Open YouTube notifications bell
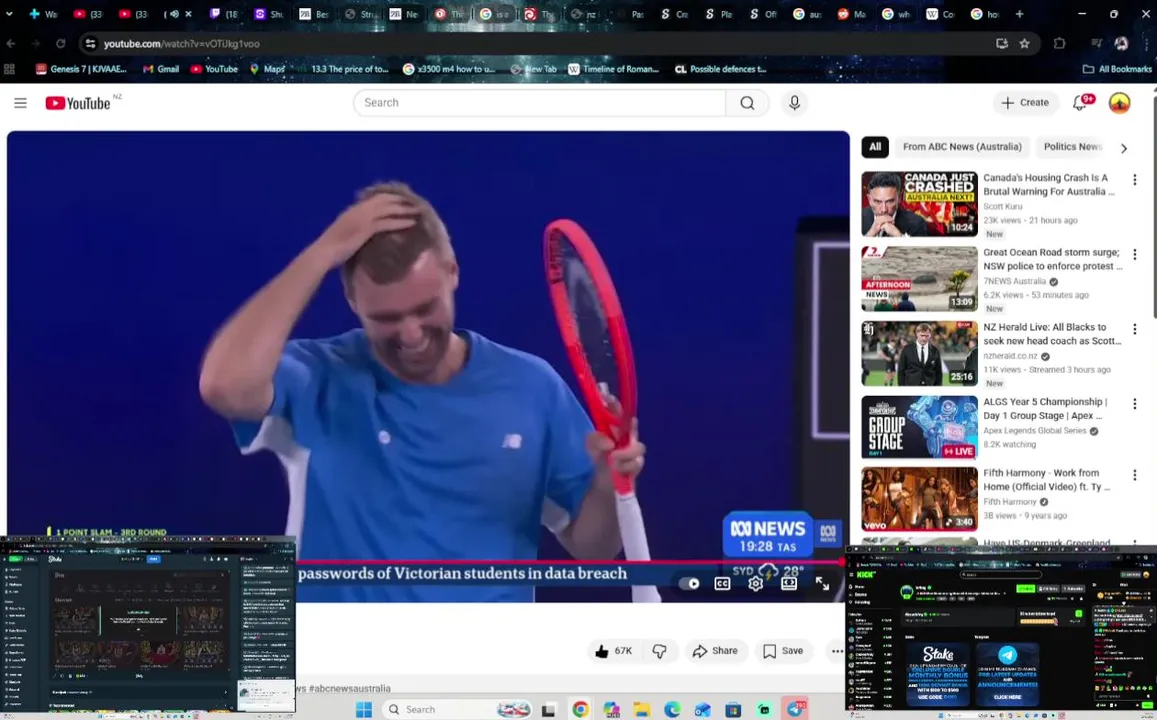Screen dimensions: 1157x720 click(x=1080, y=103)
